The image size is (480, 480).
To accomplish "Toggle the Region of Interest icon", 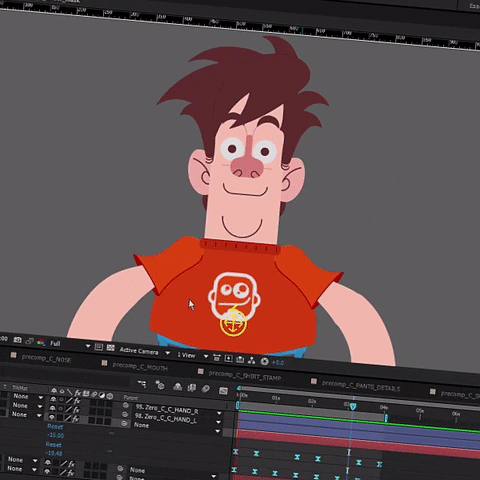I will click(x=99, y=347).
